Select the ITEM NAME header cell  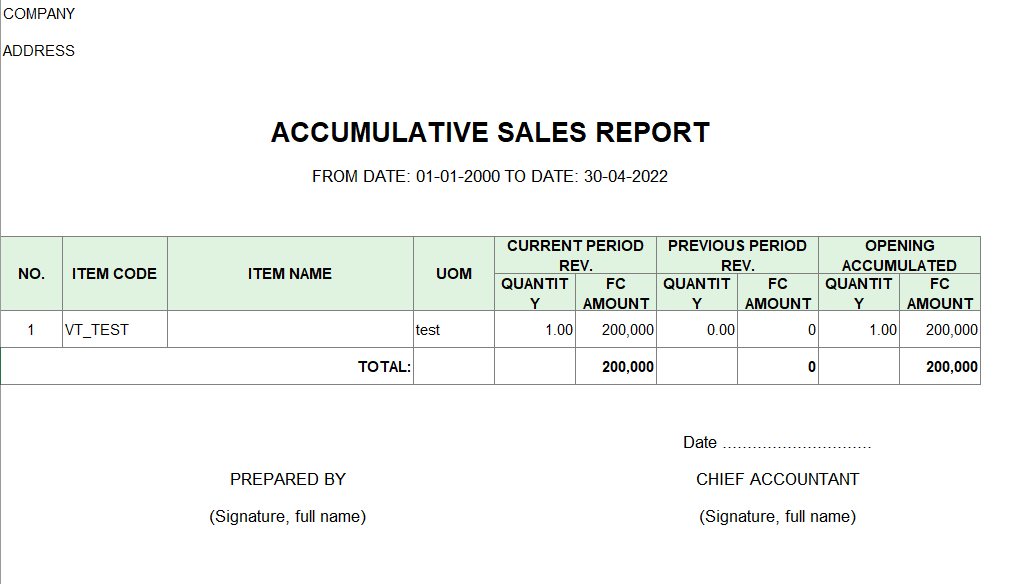click(290, 274)
